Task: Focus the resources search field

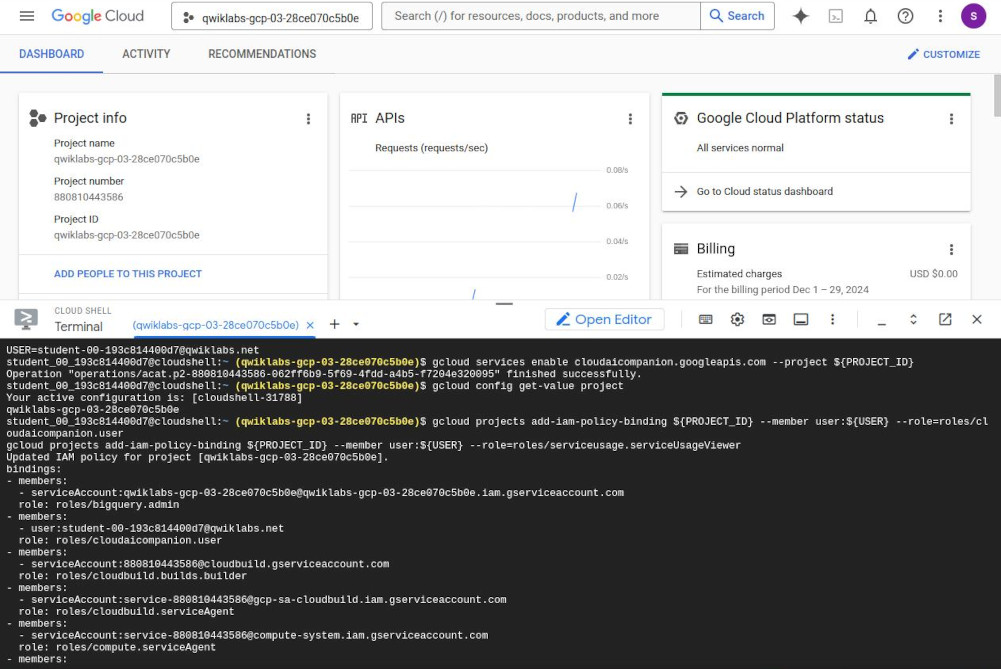Action: point(541,16)
